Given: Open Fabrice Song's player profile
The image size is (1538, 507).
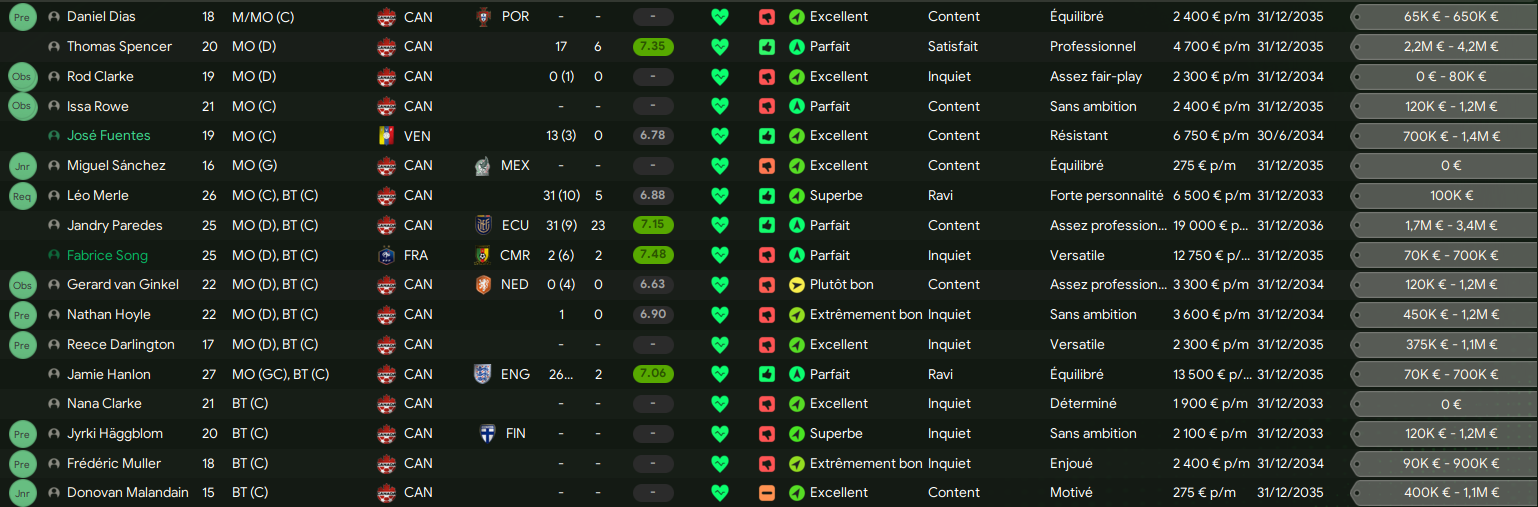Looking at the screenshot, I should (x=106, y=256).
